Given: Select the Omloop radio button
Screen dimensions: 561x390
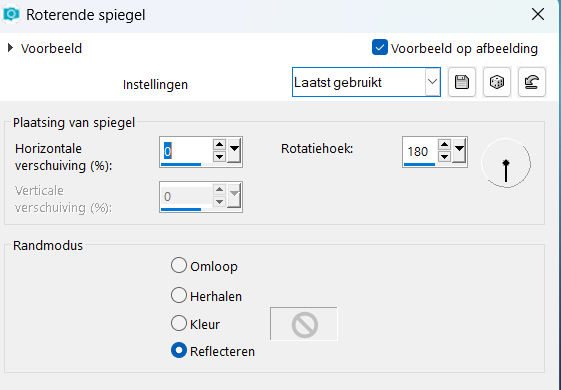Looking at the screenshot, I should [179, 266].
